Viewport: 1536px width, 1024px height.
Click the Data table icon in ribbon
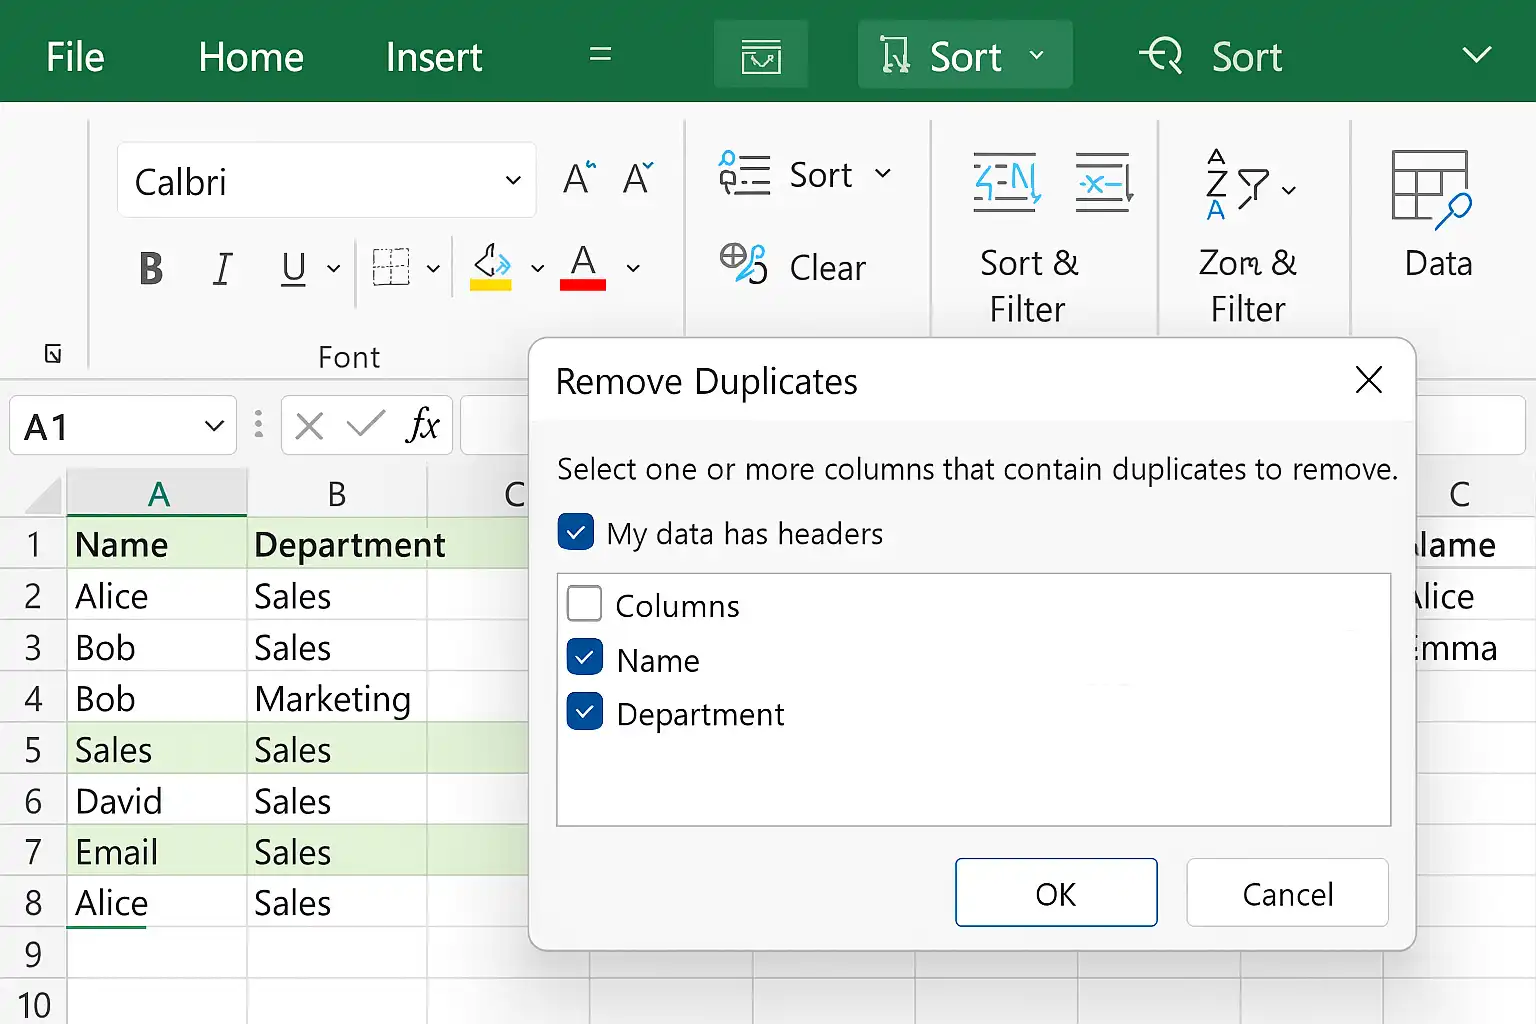1431,186
